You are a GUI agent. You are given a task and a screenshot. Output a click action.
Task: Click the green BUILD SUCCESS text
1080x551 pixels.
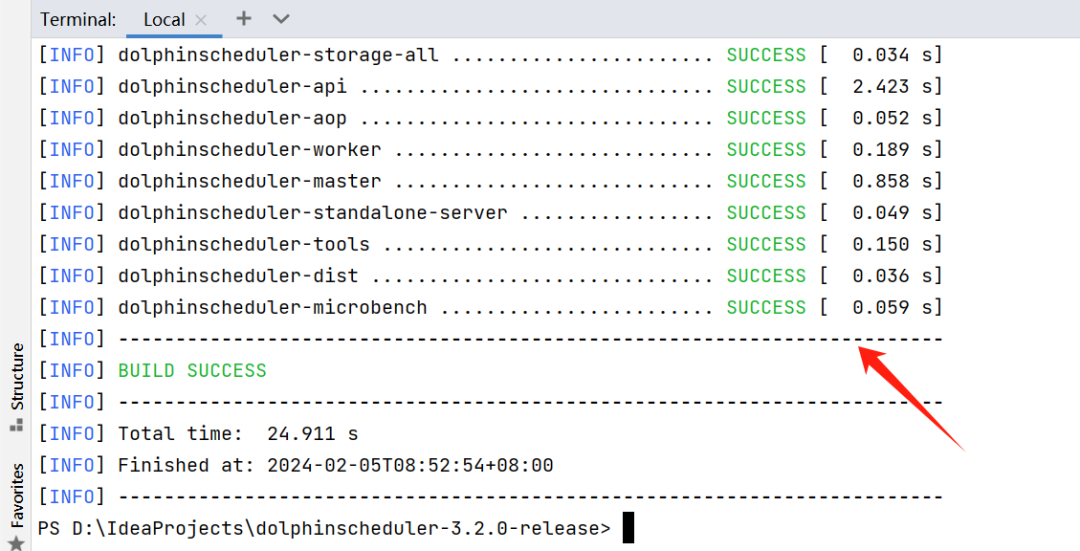[192, 371]
